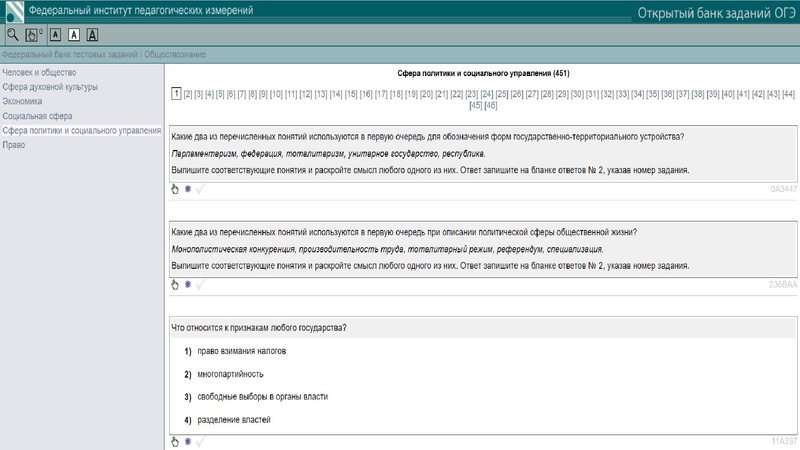Set largest font size with last A icon
800x450 pixels.
point(92,34)
